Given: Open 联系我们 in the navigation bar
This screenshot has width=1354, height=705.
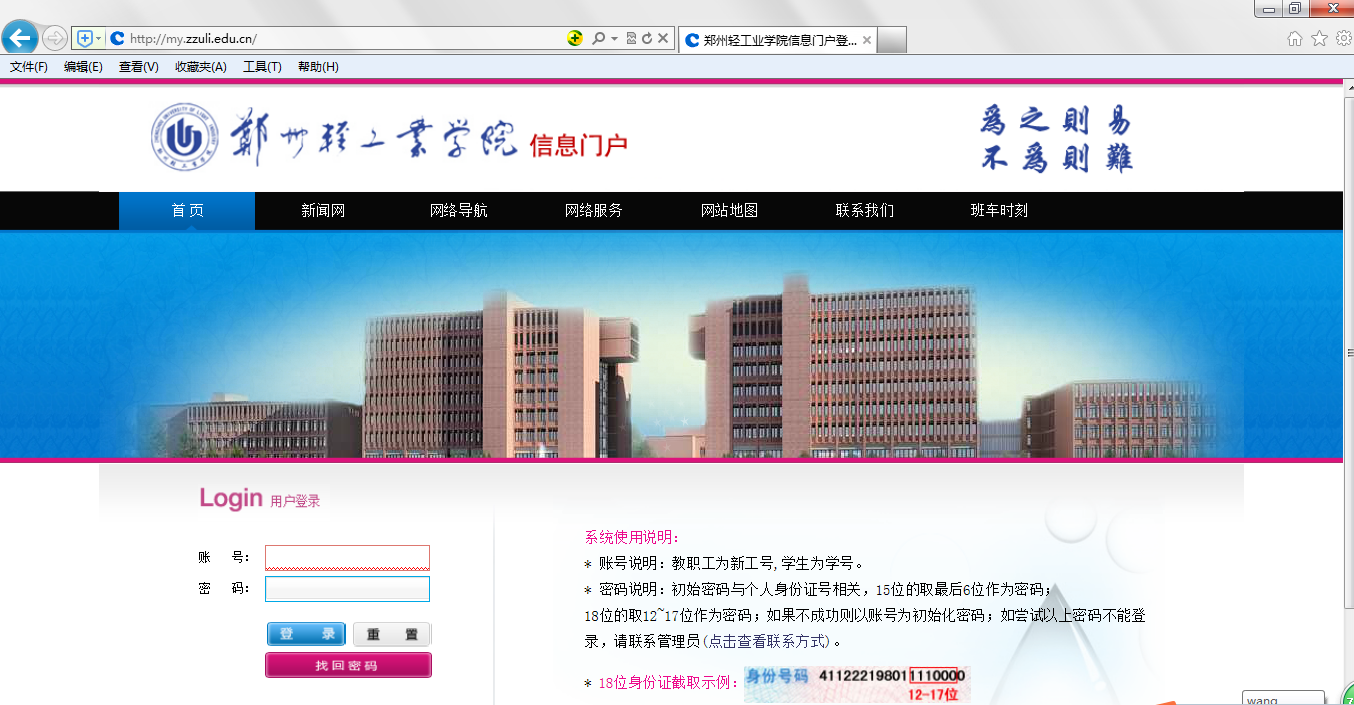Looking at the screenshot, I should point(865,211).
